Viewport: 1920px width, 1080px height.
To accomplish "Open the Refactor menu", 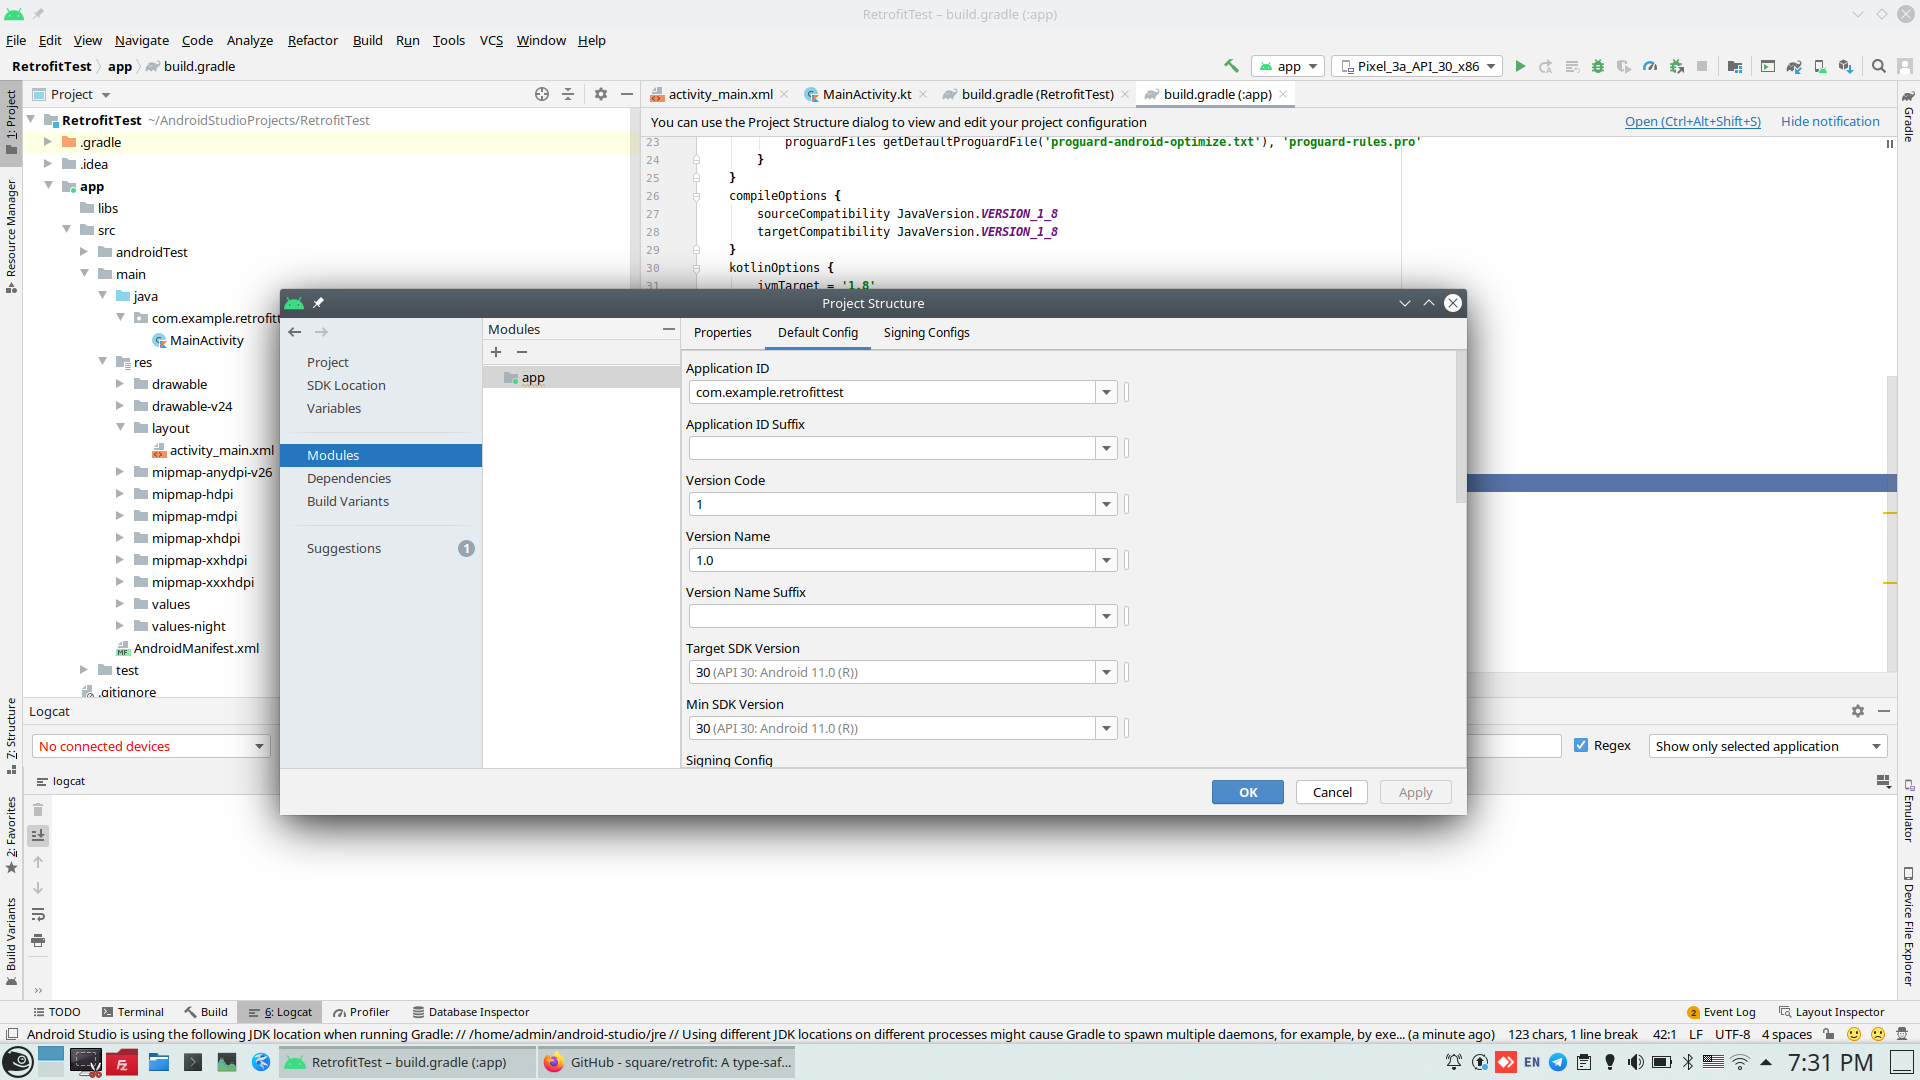I will tap(312, 40).
